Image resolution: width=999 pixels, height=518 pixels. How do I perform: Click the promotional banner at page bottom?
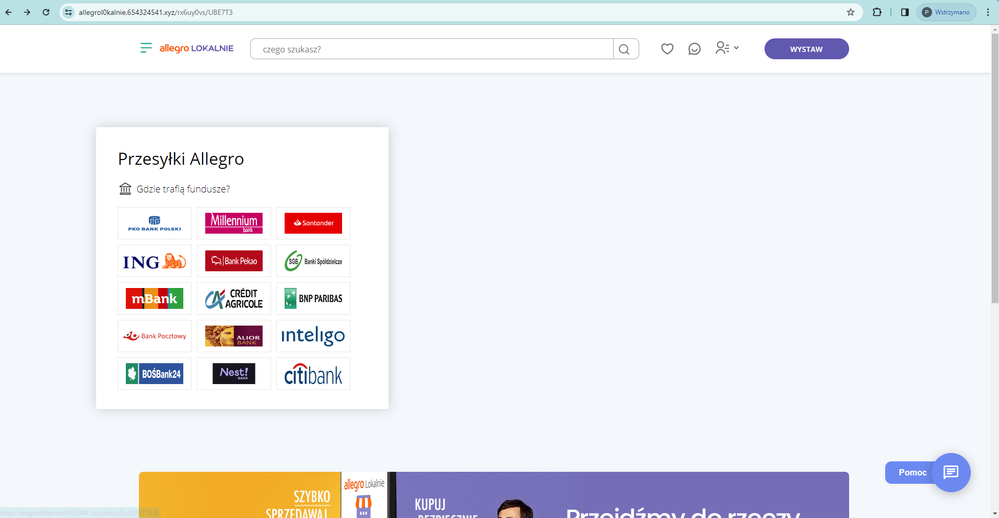click(x=494, y=495)
